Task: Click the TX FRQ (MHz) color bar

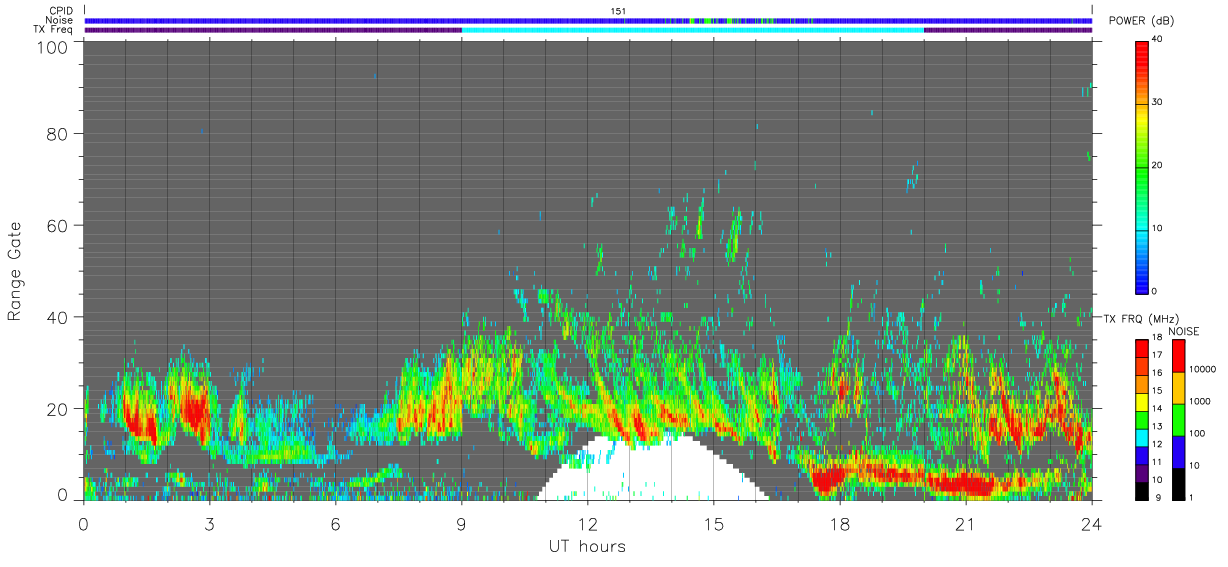Action: (x=1141, y=419)
